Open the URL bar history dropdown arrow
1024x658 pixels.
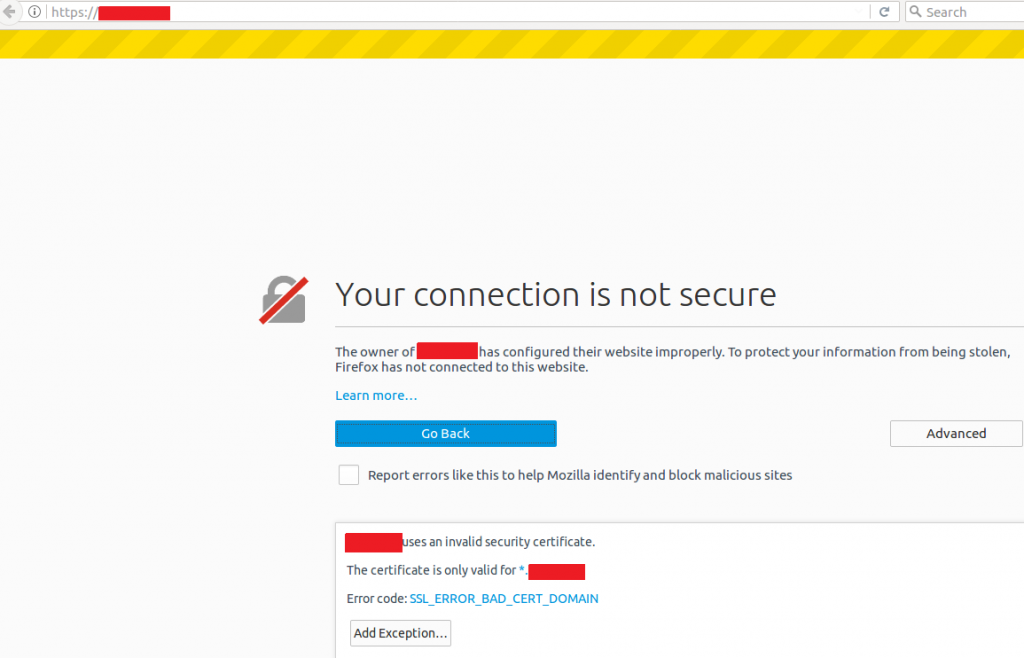[x=859, y=12]
